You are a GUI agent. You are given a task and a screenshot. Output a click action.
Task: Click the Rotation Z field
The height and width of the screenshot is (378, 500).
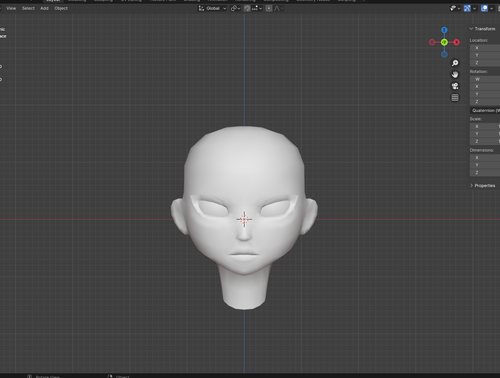(x=485, y=101)
